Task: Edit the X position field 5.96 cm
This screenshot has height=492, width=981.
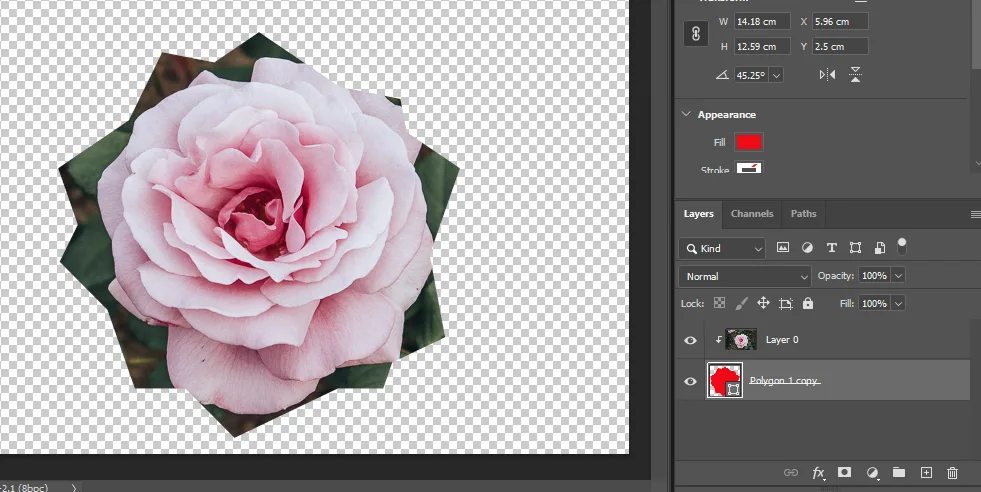Action: click(840, 21)
